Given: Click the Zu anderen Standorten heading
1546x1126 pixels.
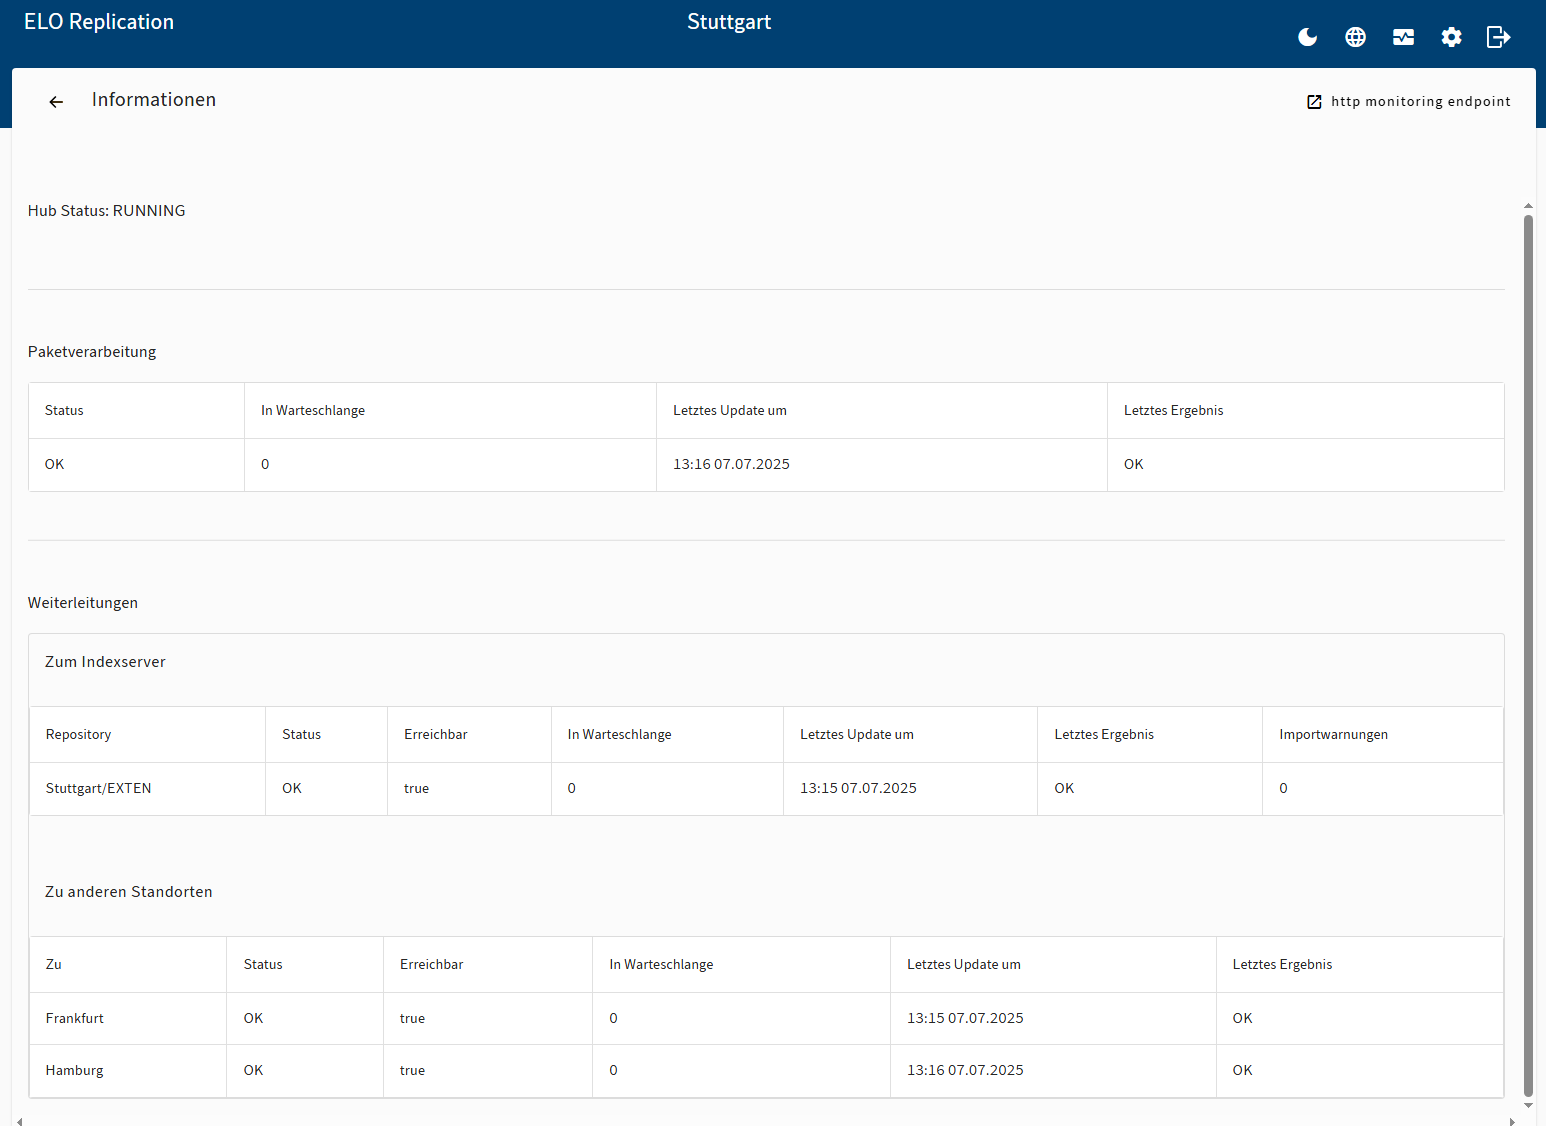Looking at the screenshot, I should 129,892.
